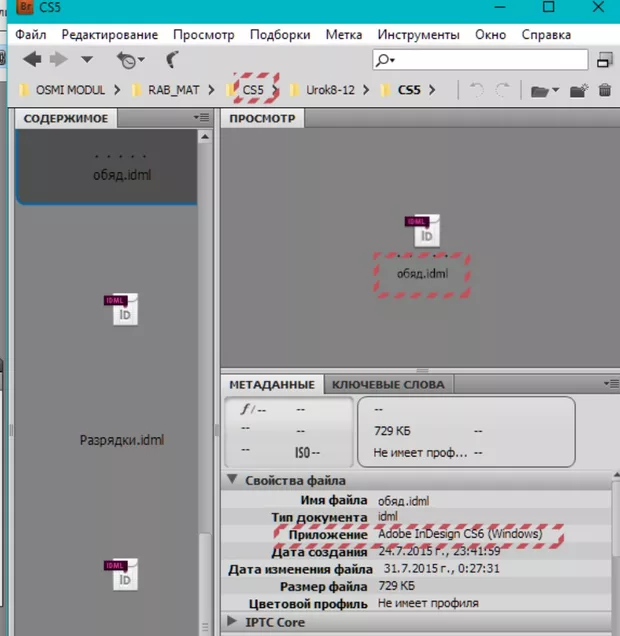Expand the chevron after the final CS5 crumb

(432, 90)
